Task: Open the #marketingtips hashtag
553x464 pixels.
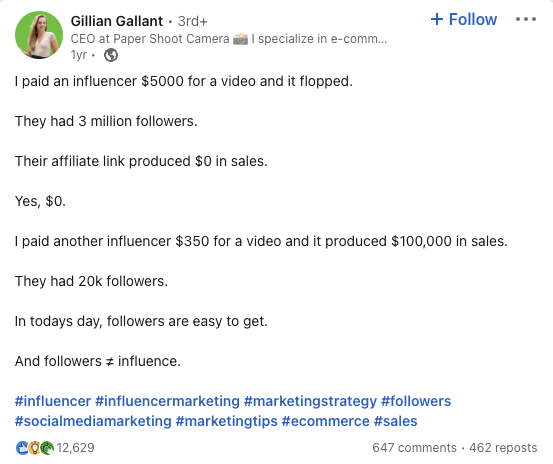Action: (226, 421)
